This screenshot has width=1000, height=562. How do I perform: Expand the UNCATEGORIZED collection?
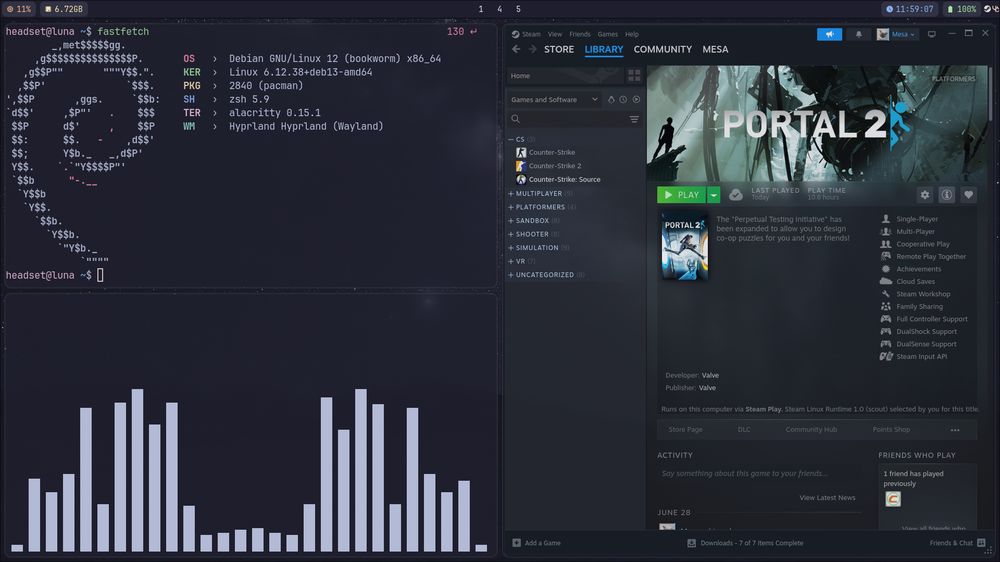tap(511, 275)
